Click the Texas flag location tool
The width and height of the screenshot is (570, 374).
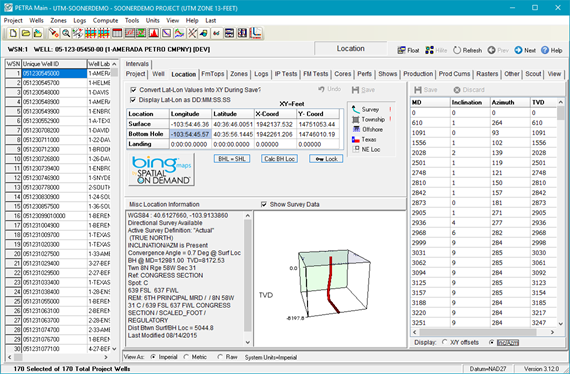[364, 140]
